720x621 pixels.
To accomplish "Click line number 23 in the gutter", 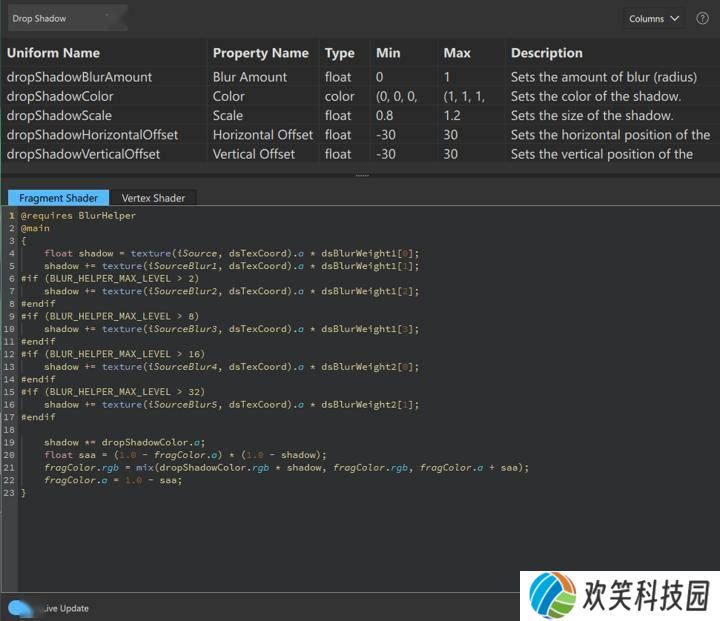I will pos(9,493).
